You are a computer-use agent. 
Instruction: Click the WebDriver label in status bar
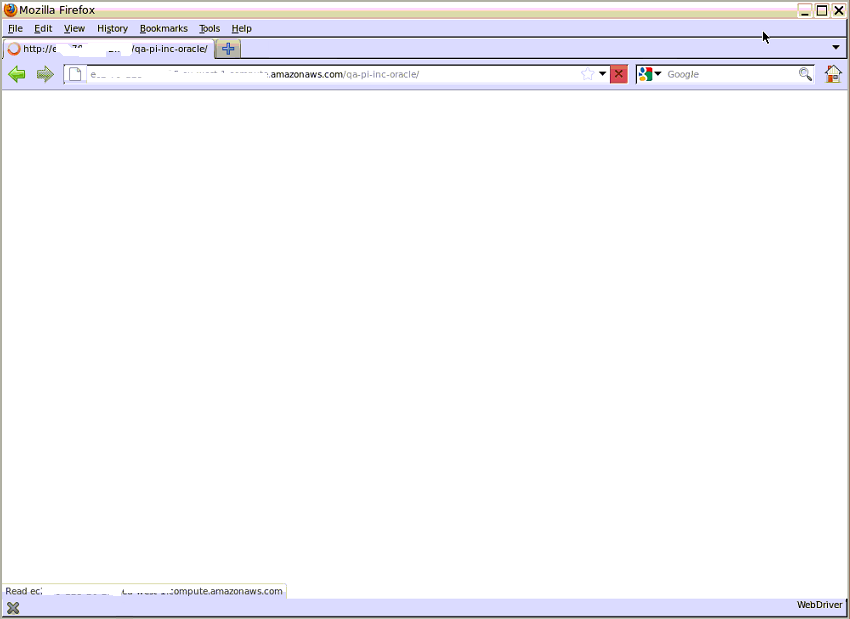tap(820, 605)
